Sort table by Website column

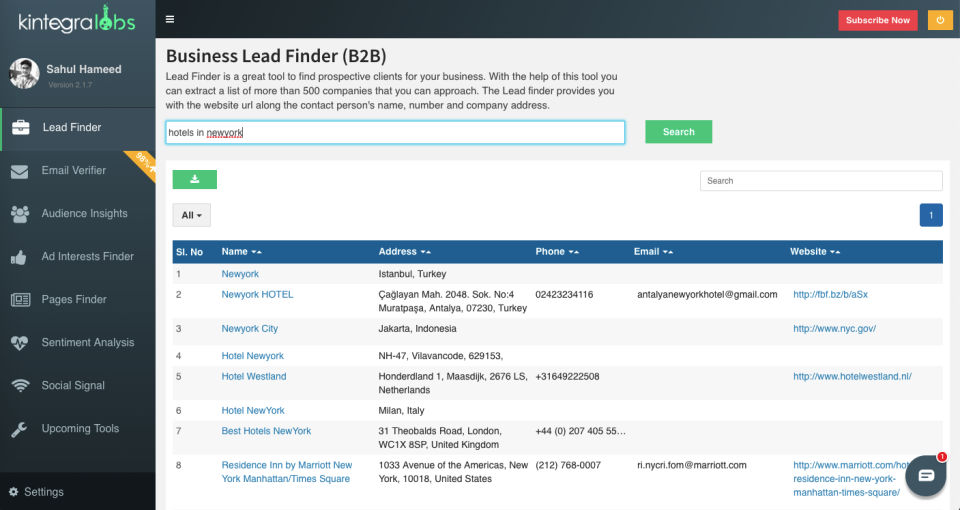pyautogui.click(x=815, y=252)
